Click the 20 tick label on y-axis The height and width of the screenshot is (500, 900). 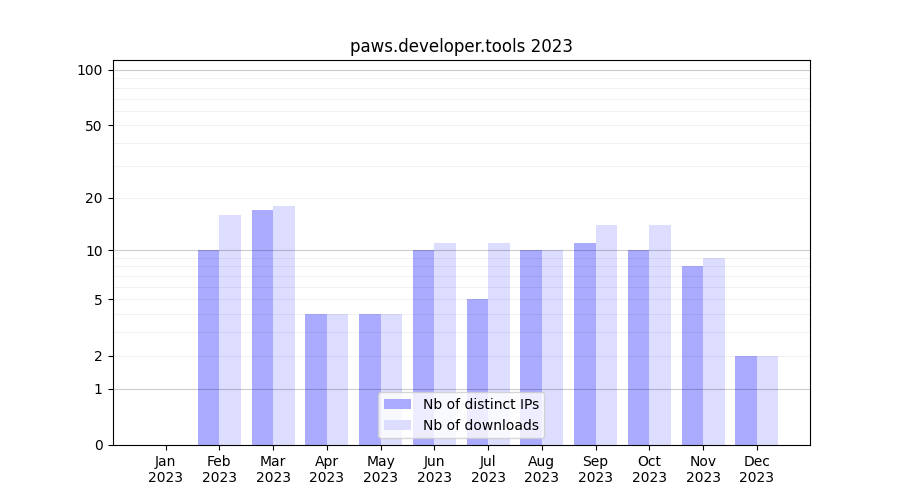(x=93, y=198)
